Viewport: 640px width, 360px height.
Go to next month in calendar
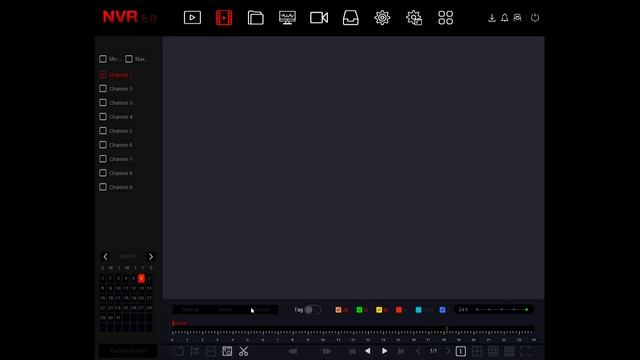151,257
